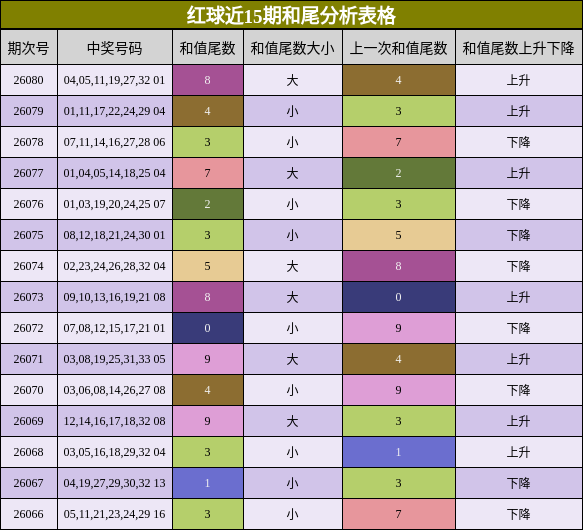This screenshot has height=530, width=583.
Task: Click brown 和值尾数 cell 4 in row 26079
Action: pyautogui.click(x=208, y=111)
